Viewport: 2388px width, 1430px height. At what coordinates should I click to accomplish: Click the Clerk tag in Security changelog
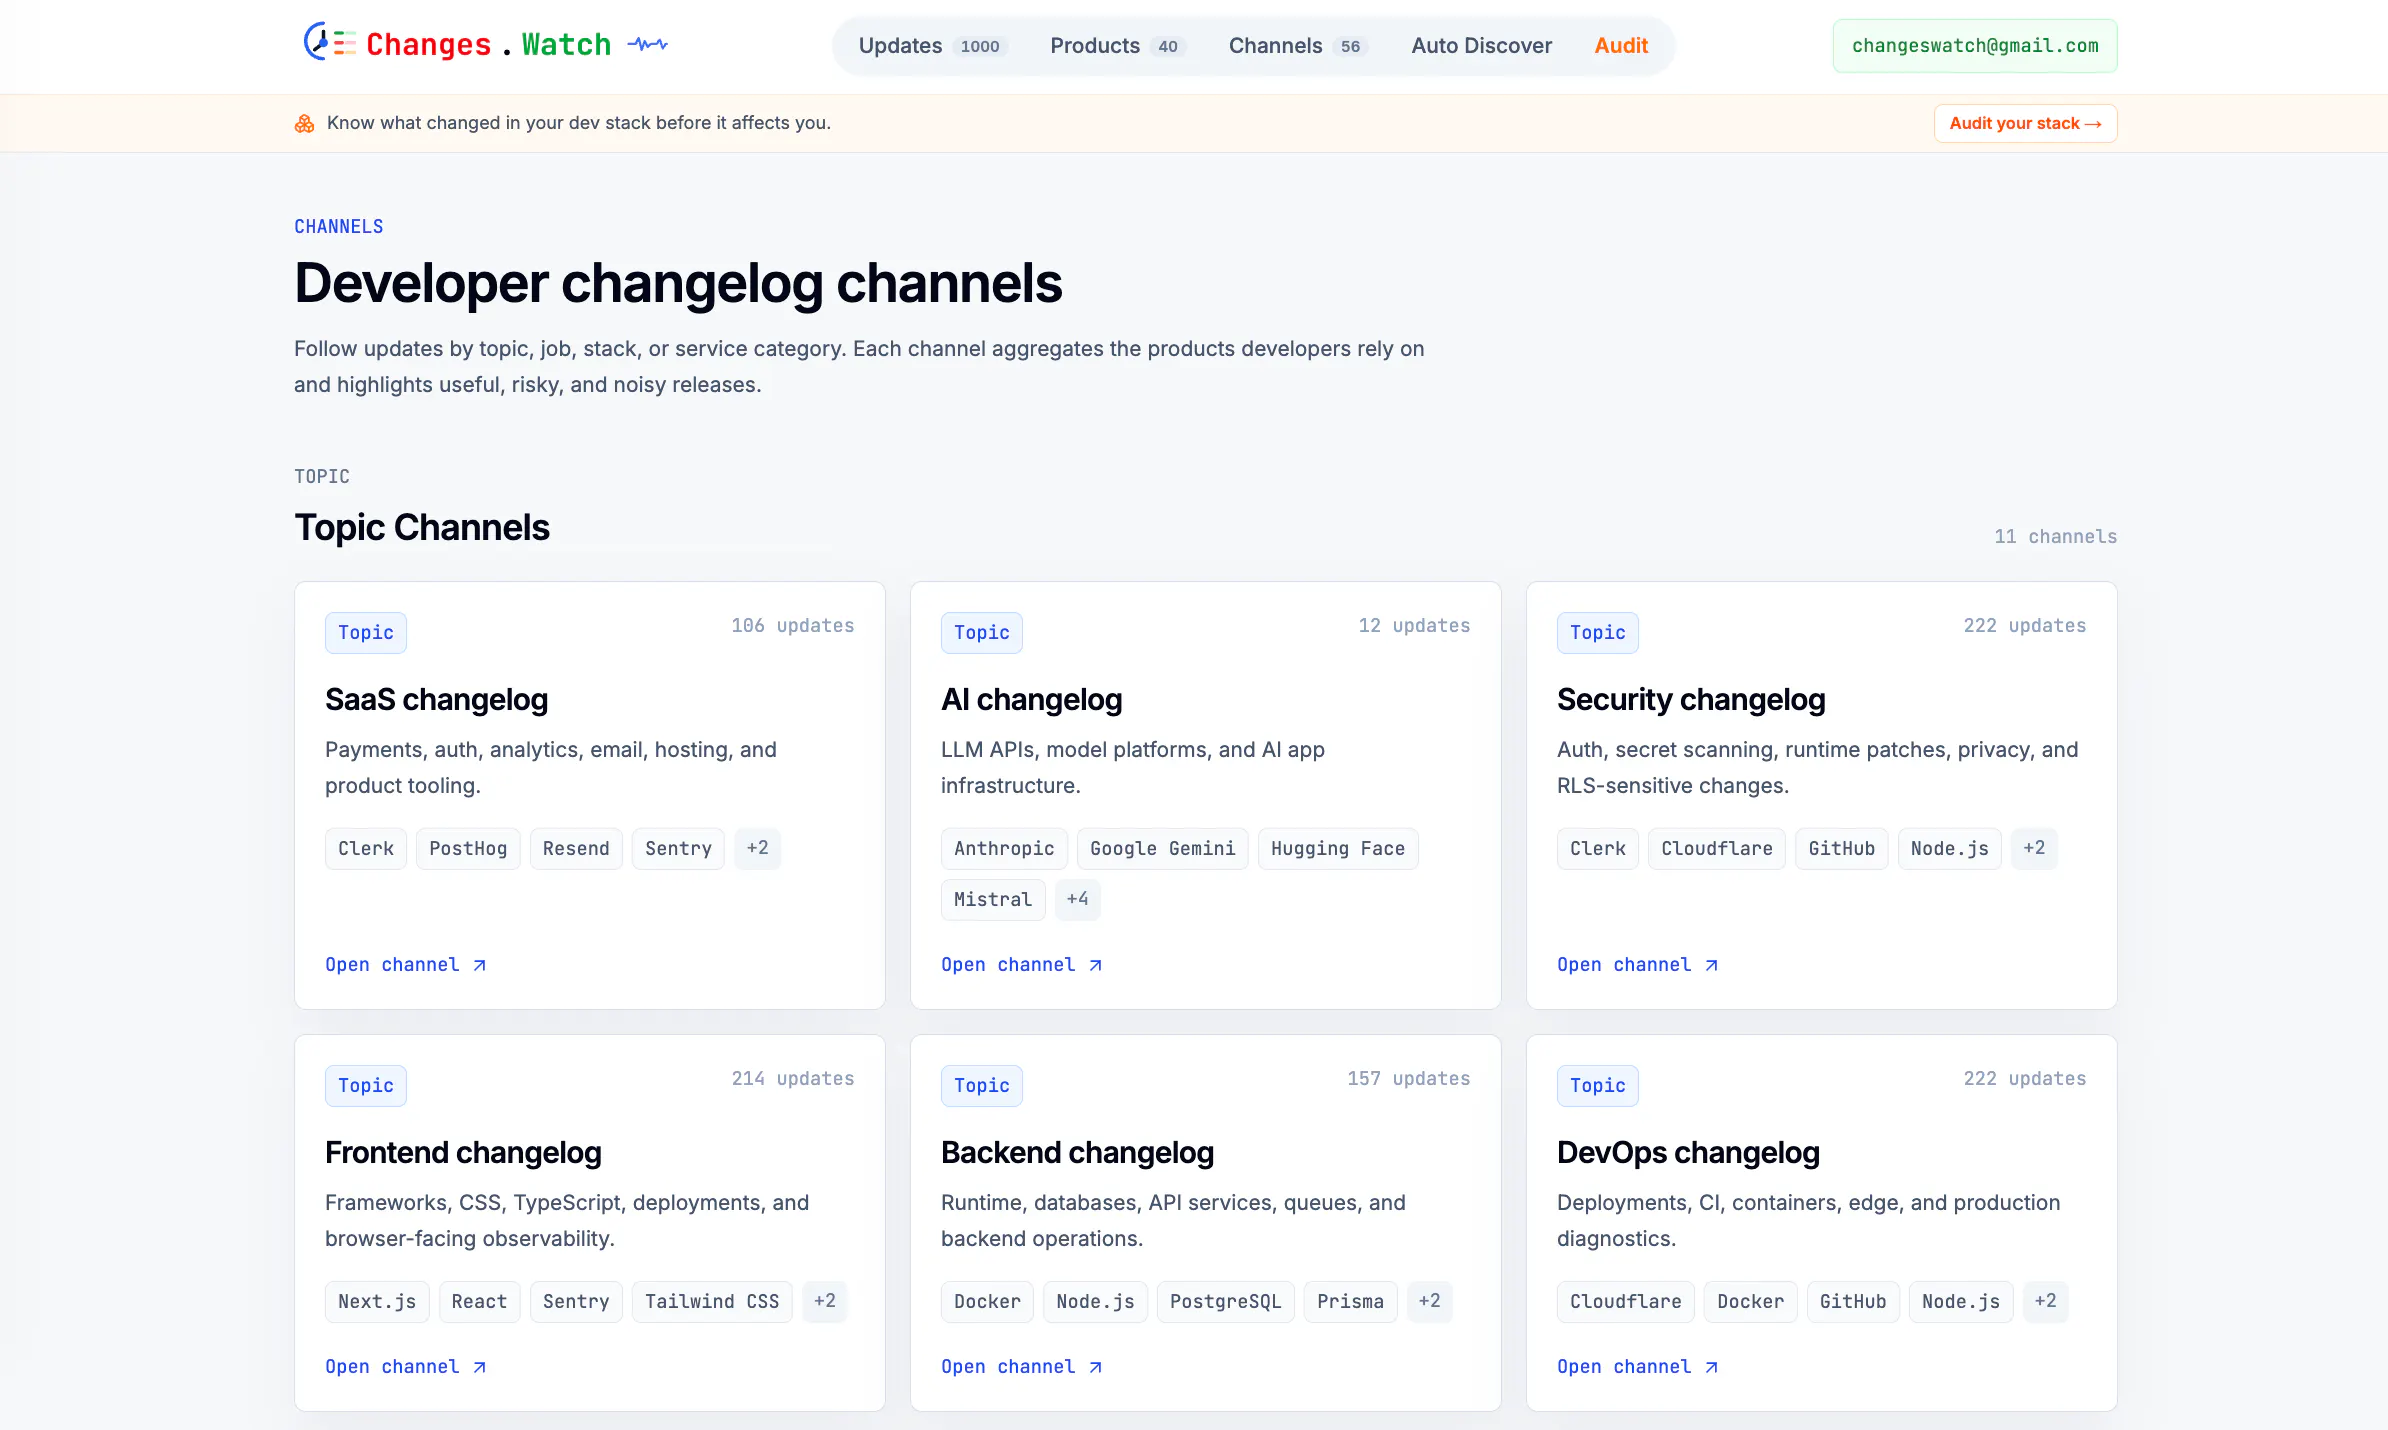1598,849
